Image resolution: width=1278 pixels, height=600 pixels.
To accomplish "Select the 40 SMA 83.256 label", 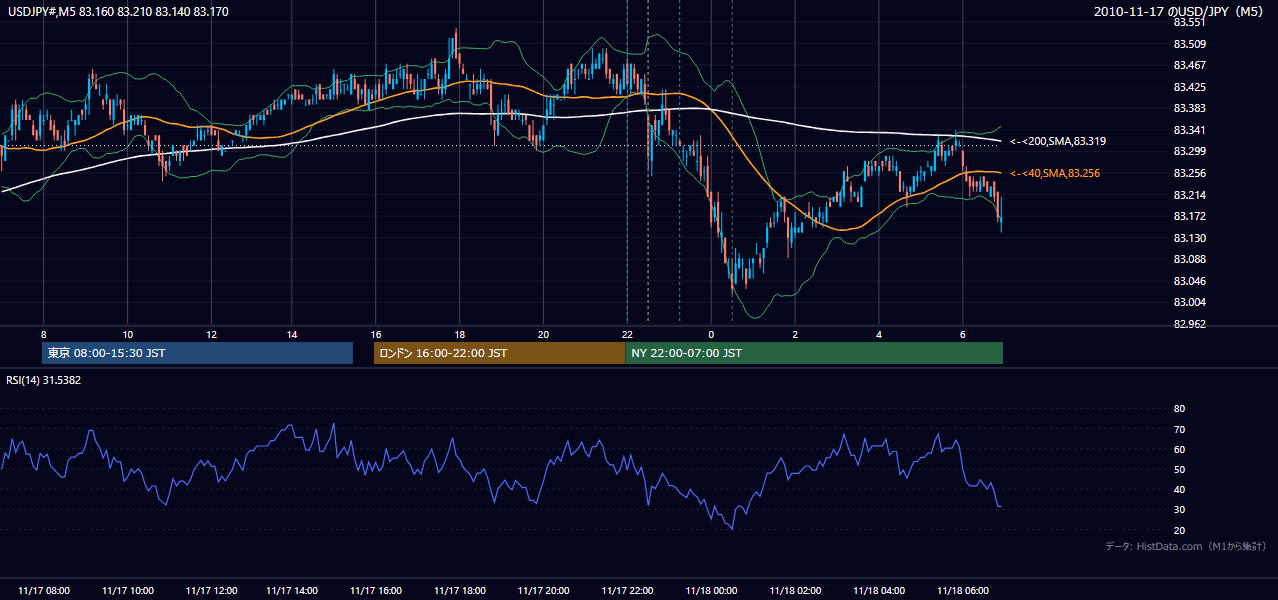I will pyautogui.click(x=1055, y=173).
